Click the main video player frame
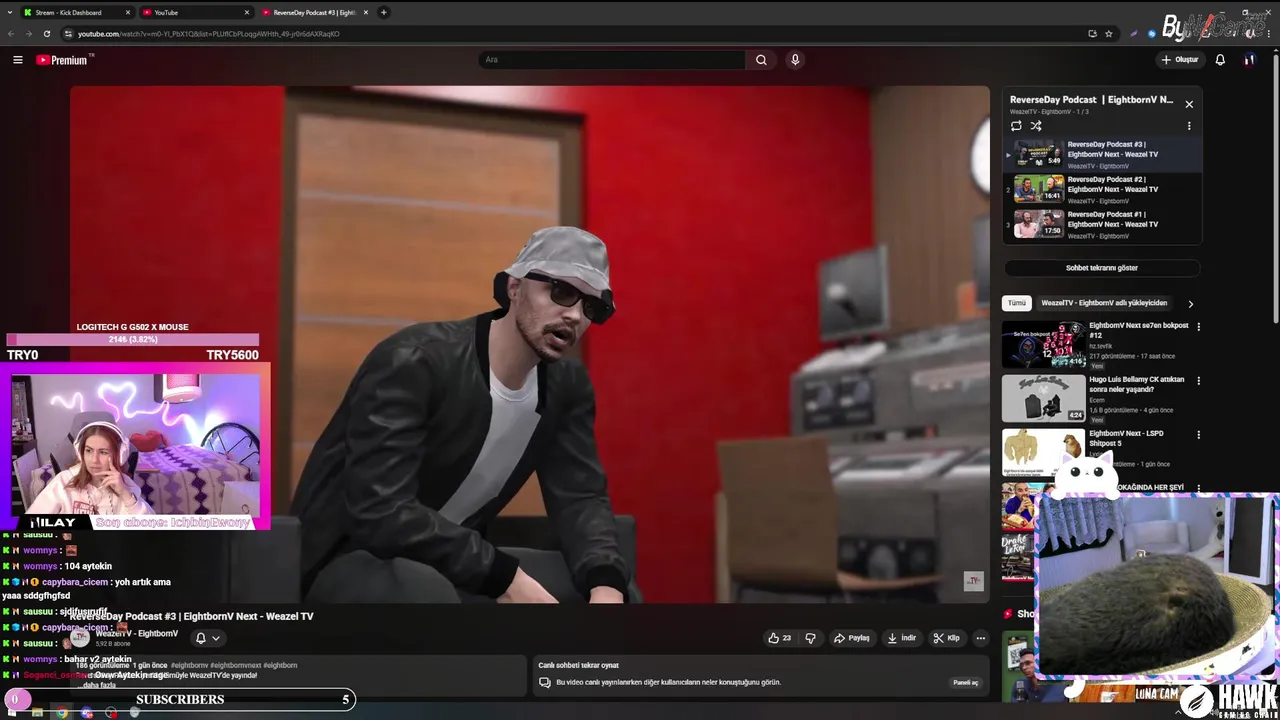Image resolution: width=1280 pixels, height=720 pixels. tap(529, 344)
